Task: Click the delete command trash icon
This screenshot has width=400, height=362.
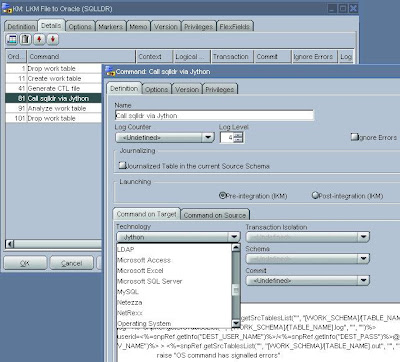Action: (25, 39)
